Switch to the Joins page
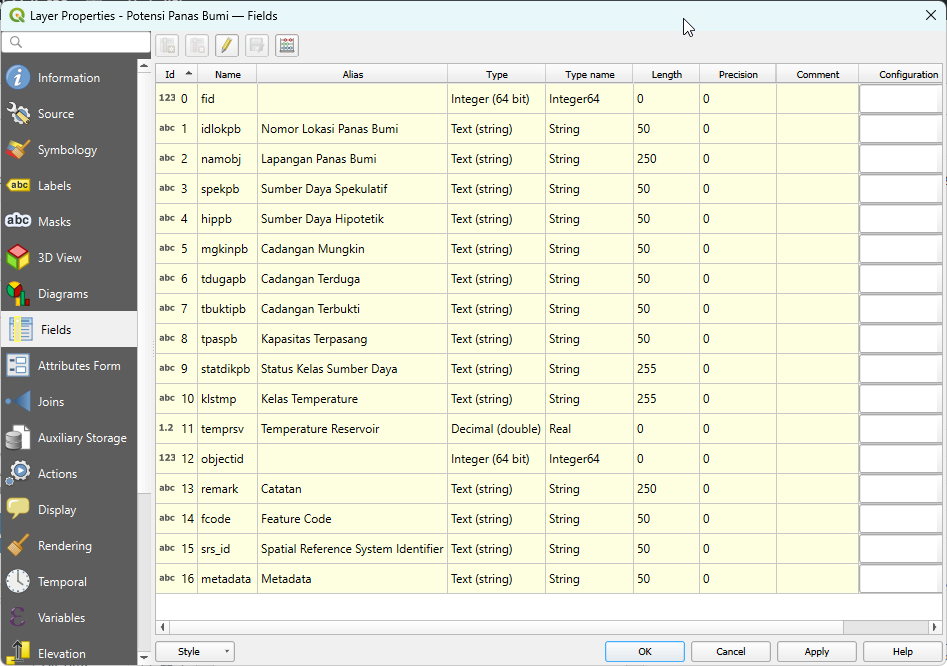This screenshot has width=947, height=666. pos(50,402)
